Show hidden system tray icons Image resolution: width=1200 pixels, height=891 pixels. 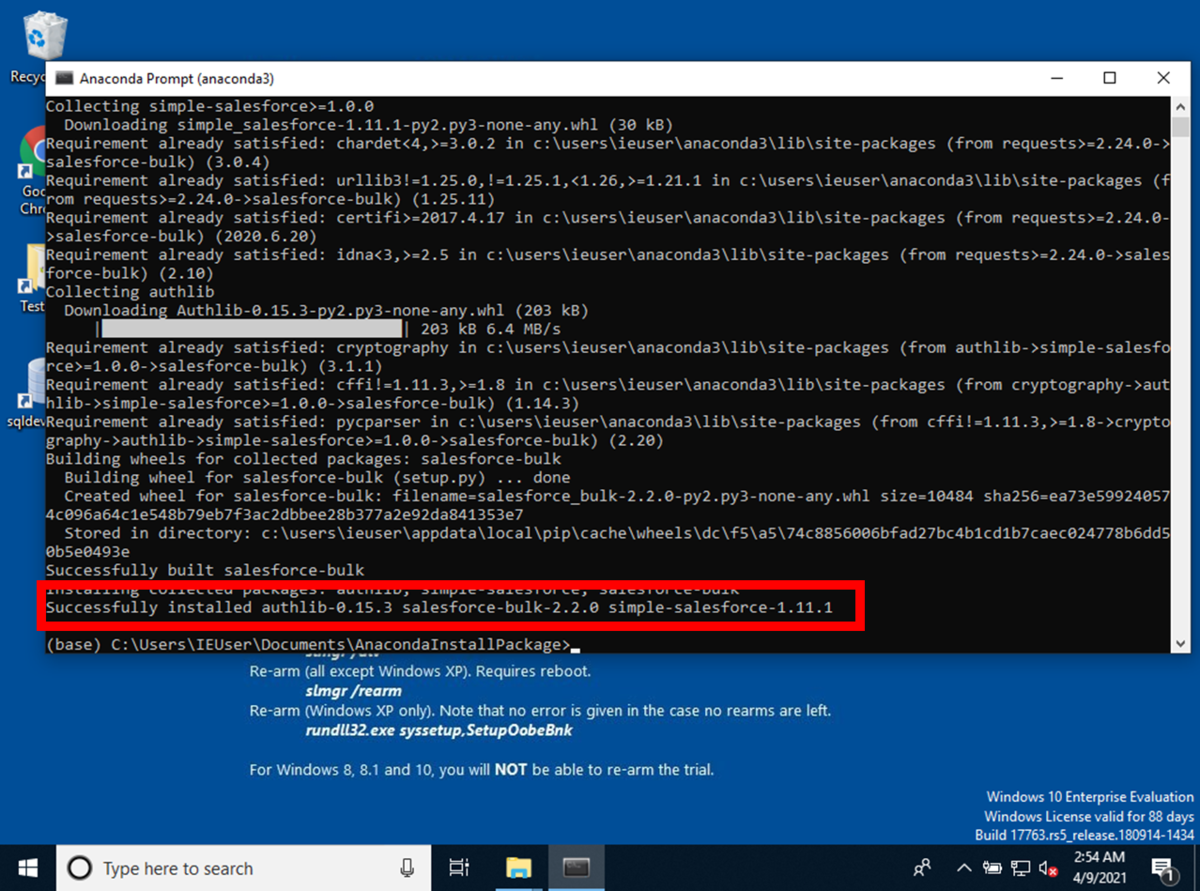964,868
